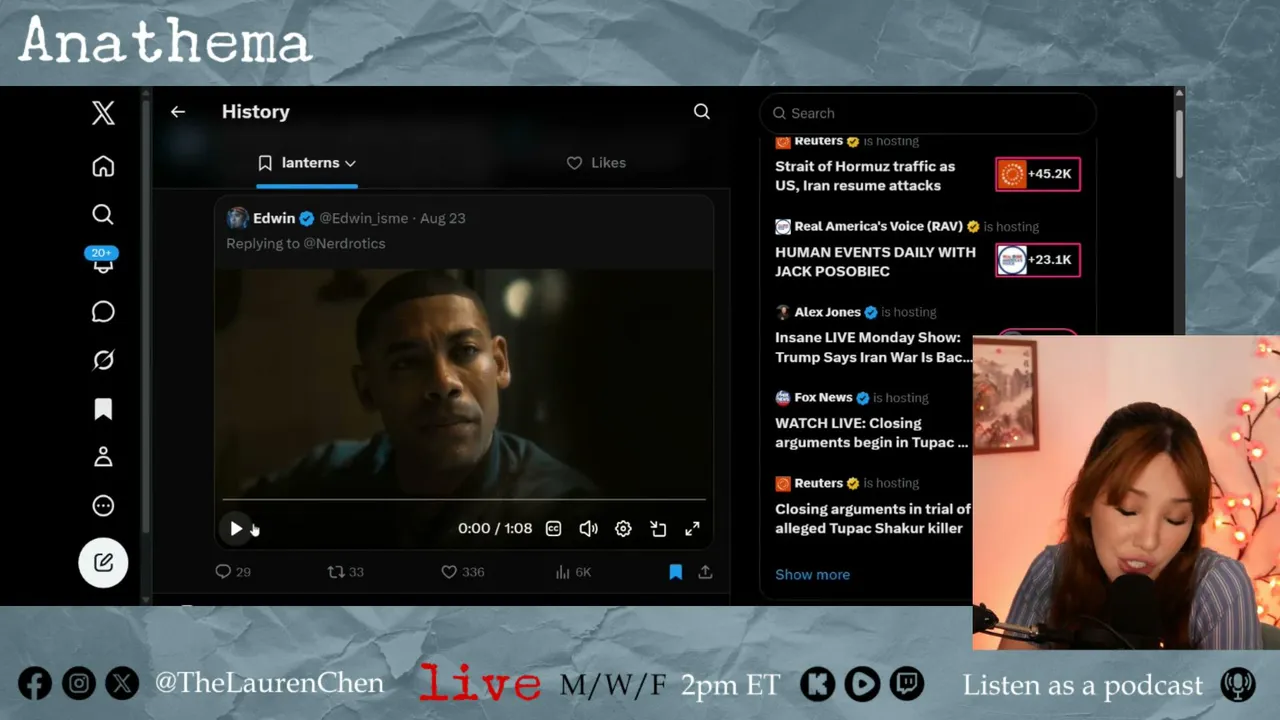The width and height of the screenshot is (1280, 720).
Task: Repost the post with 33 reposts
Action: click(346, 572)
